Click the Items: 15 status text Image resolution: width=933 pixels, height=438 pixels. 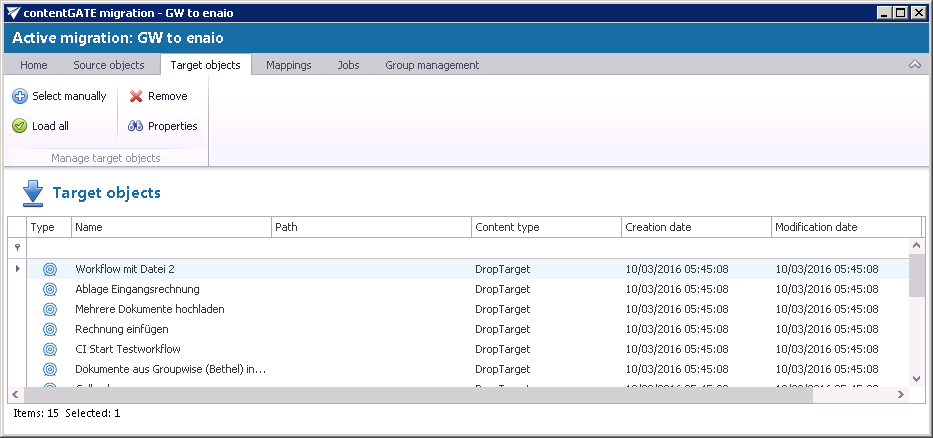tap(36, 413)
